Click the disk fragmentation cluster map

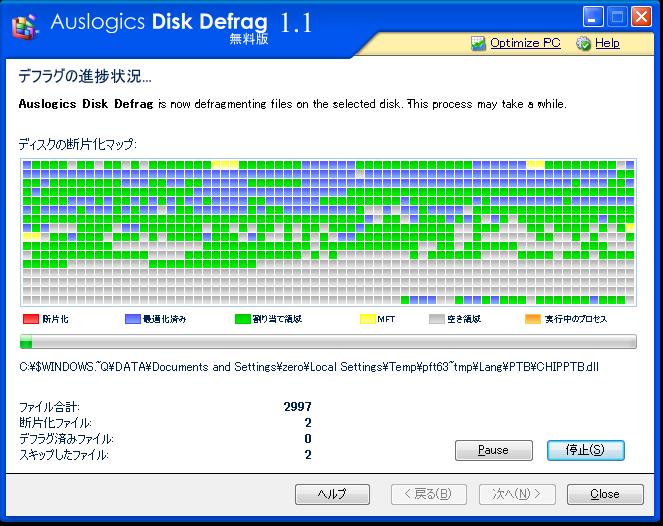pyautogui.click(x=328, y=232)
